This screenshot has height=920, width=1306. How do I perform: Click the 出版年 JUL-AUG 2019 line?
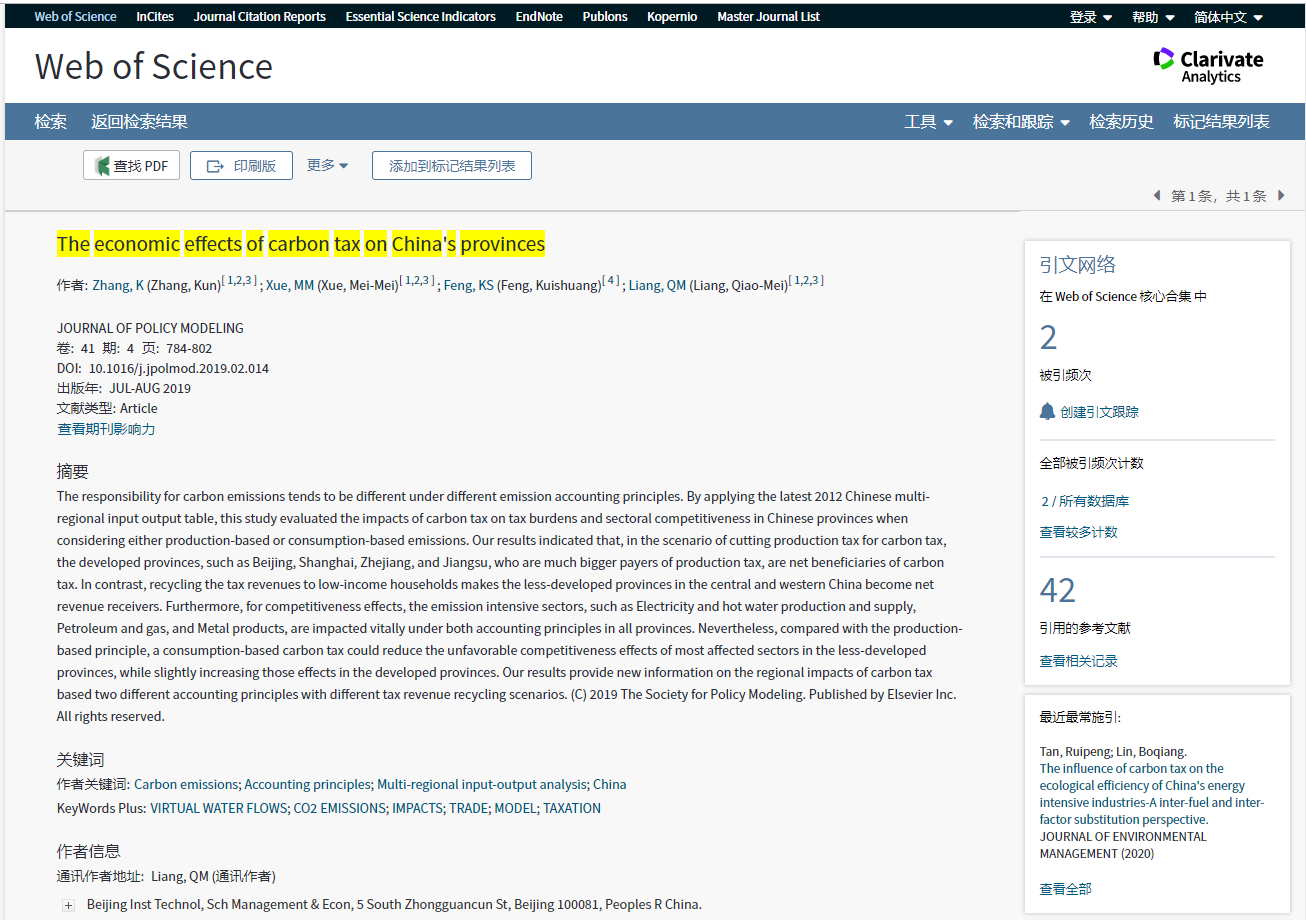click(124, 388)
